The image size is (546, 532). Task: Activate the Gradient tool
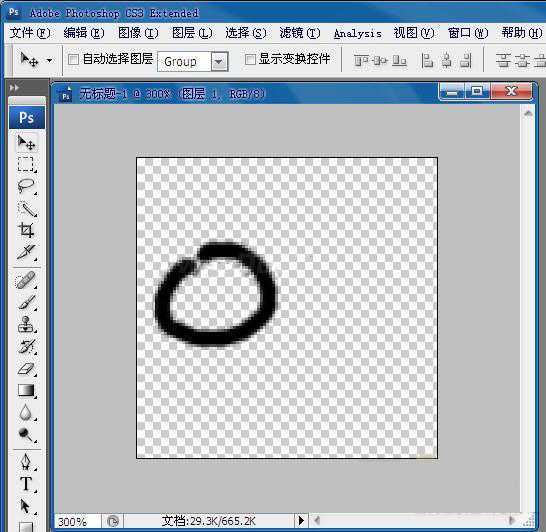[x=26, y=391]
